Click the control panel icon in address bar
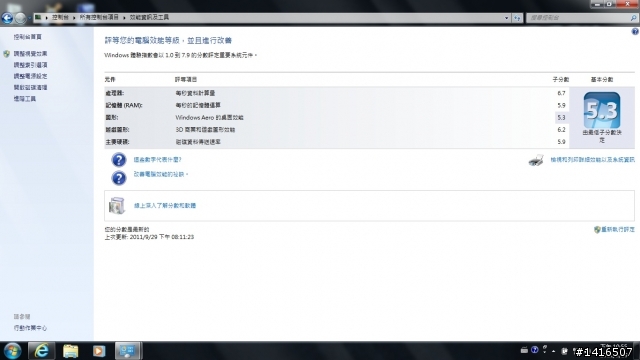 (38, 18)
